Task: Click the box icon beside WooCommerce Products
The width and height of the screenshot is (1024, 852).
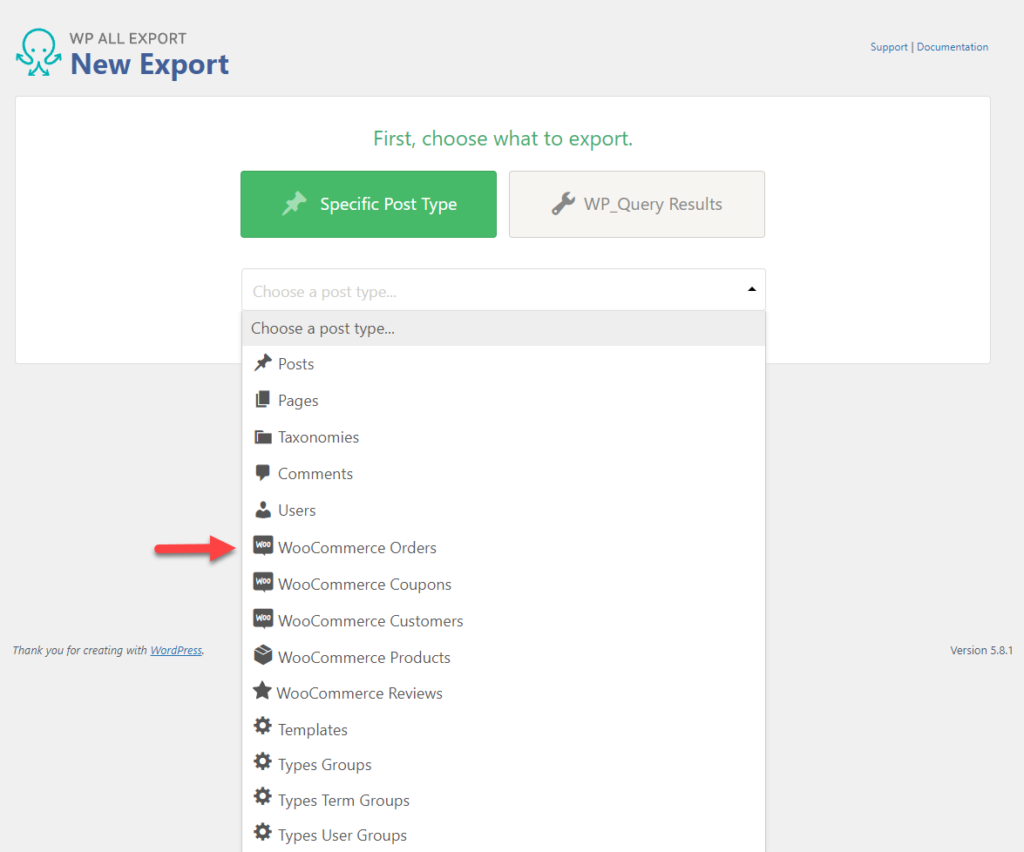Action: (x=263, y=655)
